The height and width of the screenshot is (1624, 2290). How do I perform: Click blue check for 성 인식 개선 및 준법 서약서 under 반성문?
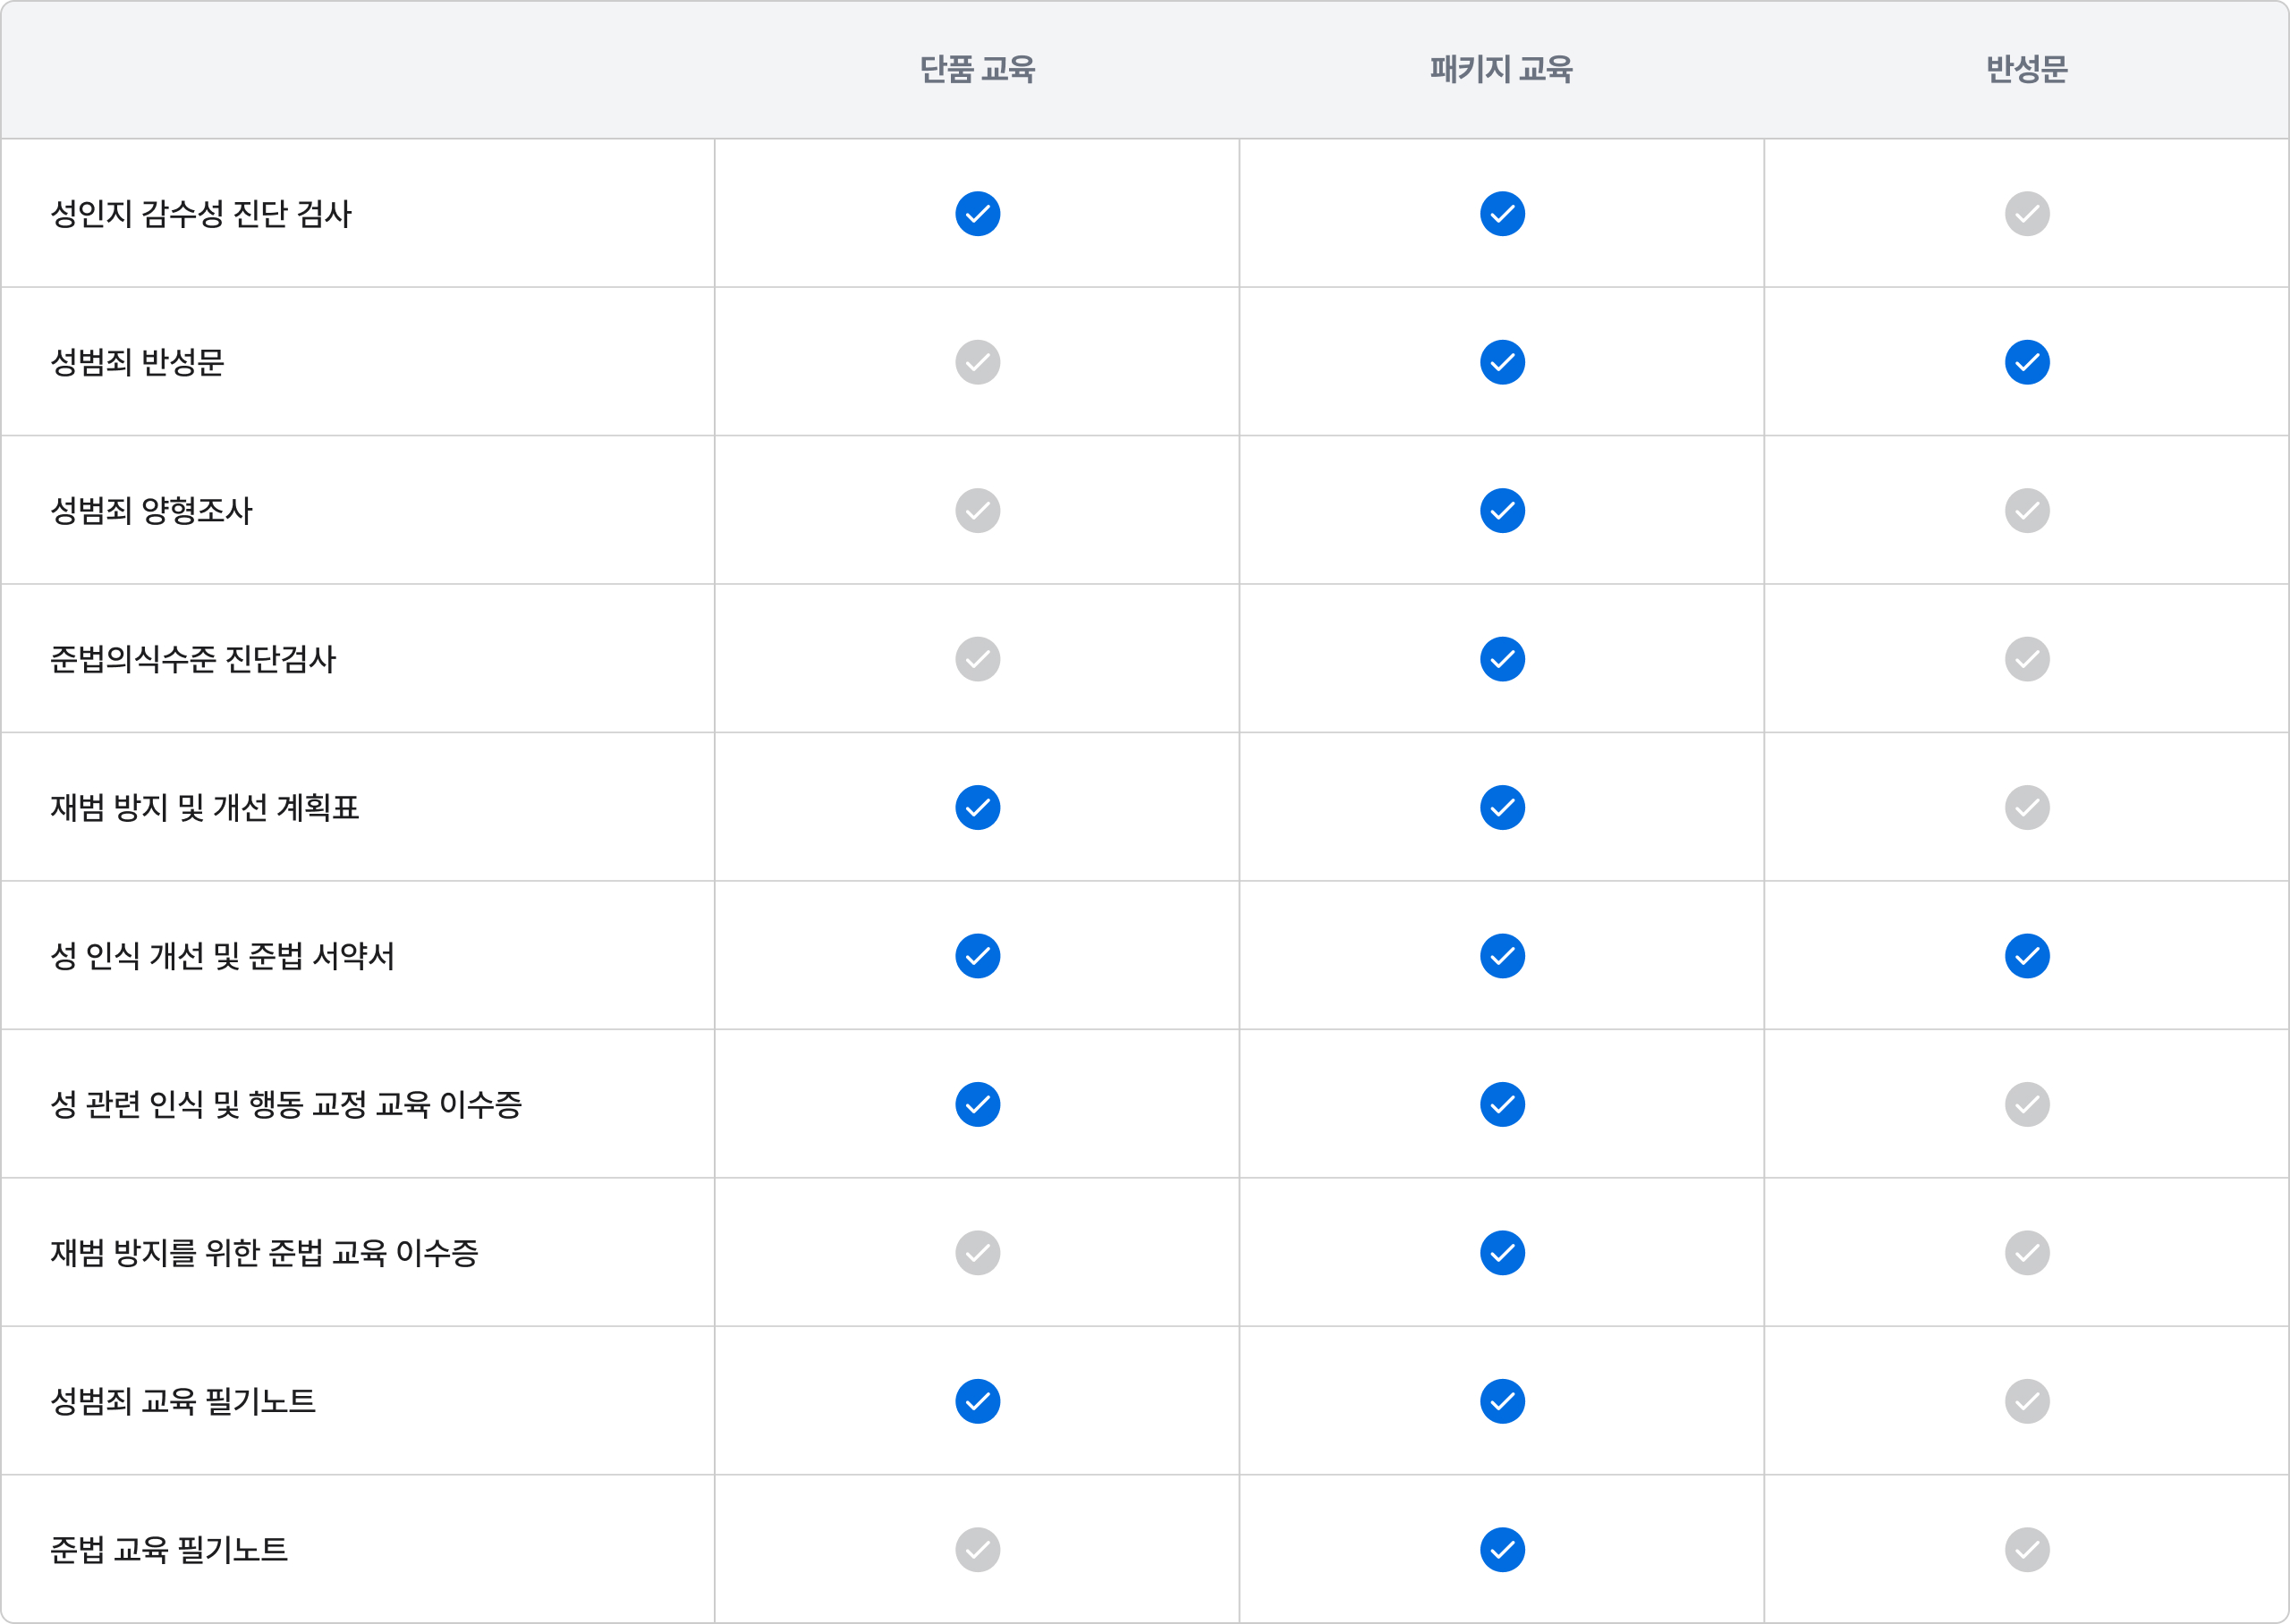(2026, 956)
